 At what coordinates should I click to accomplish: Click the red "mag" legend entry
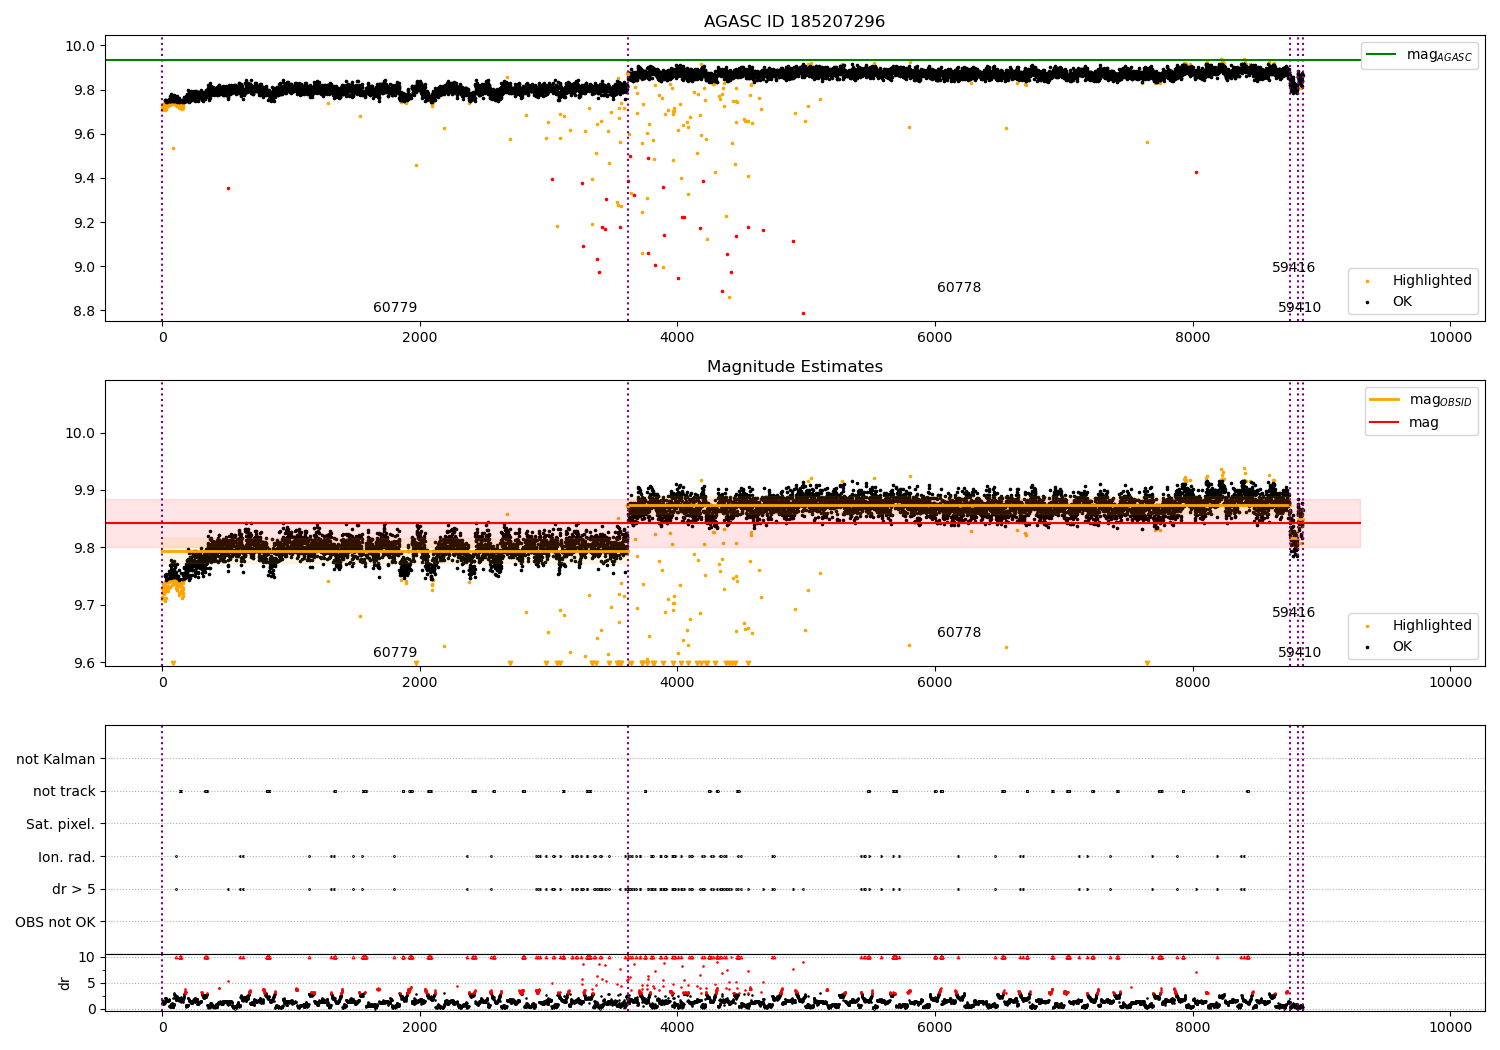tap(1404, 423)
